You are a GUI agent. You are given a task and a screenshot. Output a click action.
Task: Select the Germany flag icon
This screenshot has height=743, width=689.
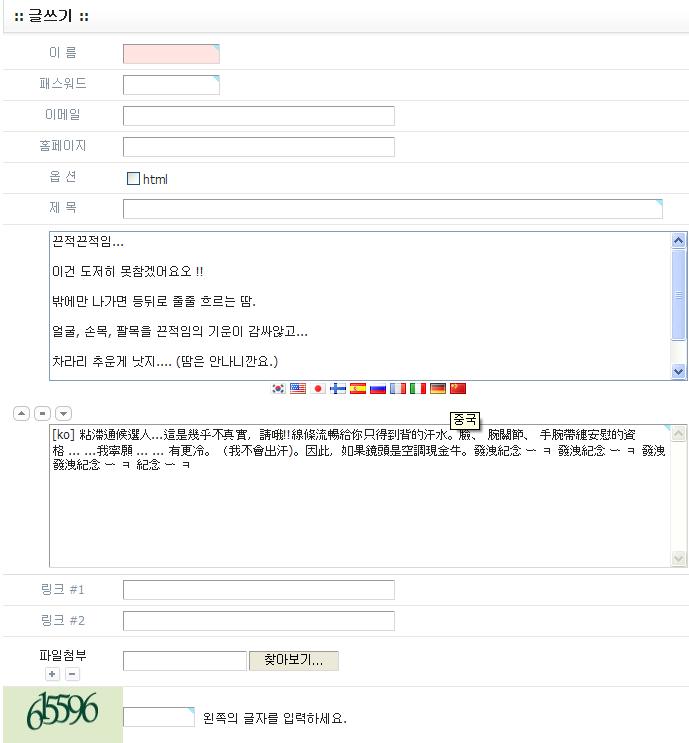click(x=437, y=389)
